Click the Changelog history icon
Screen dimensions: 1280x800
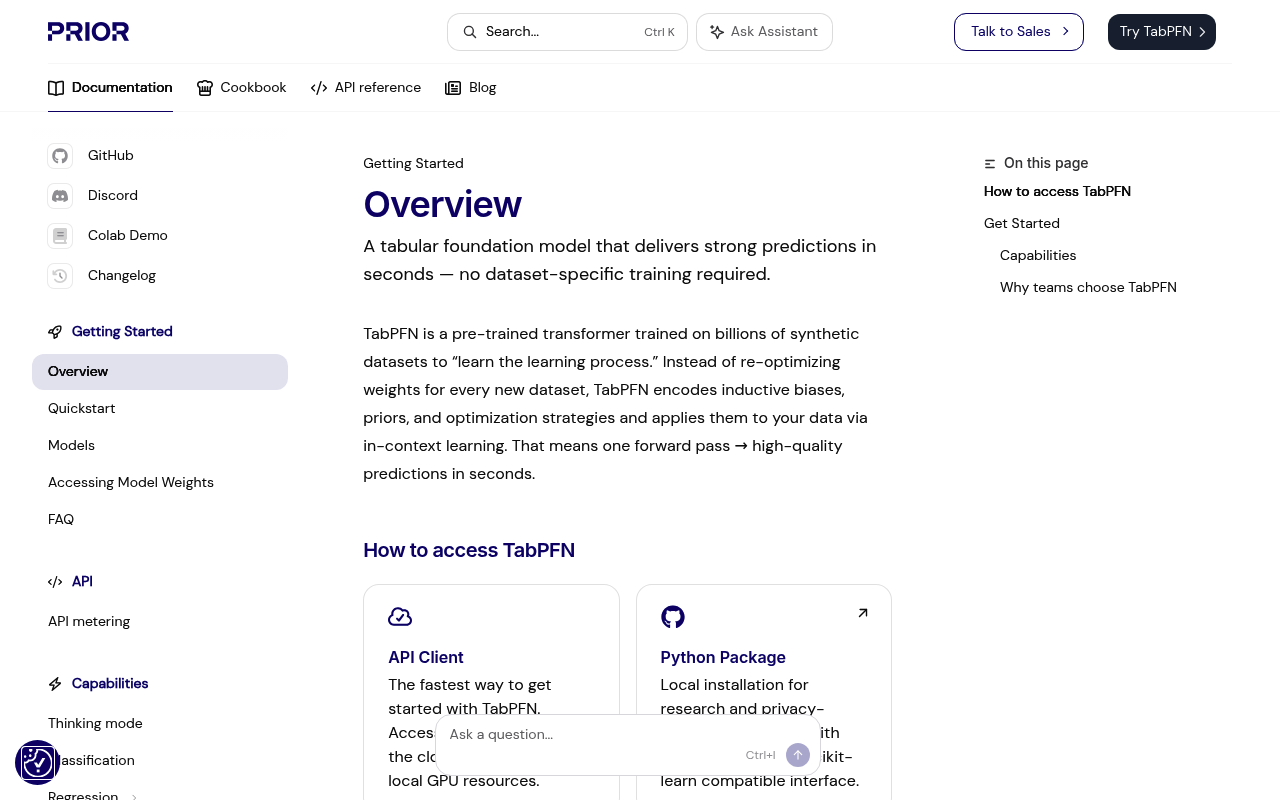point(60,276)
